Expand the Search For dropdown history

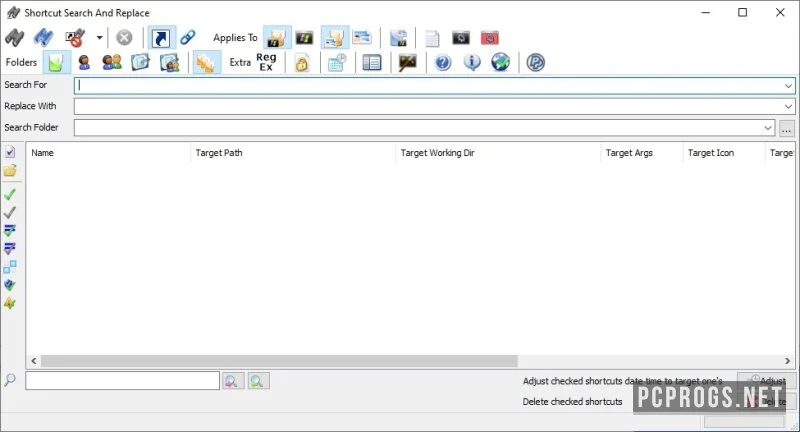788,86
